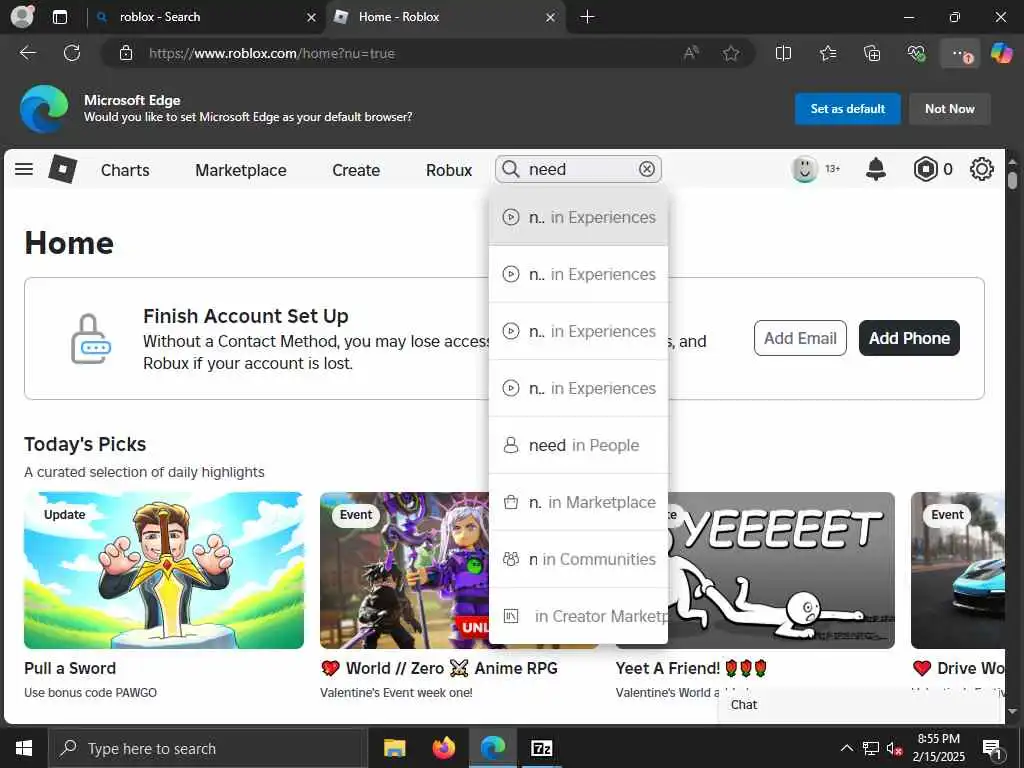
Task: Click Set as default button
Action: point(848,109)
